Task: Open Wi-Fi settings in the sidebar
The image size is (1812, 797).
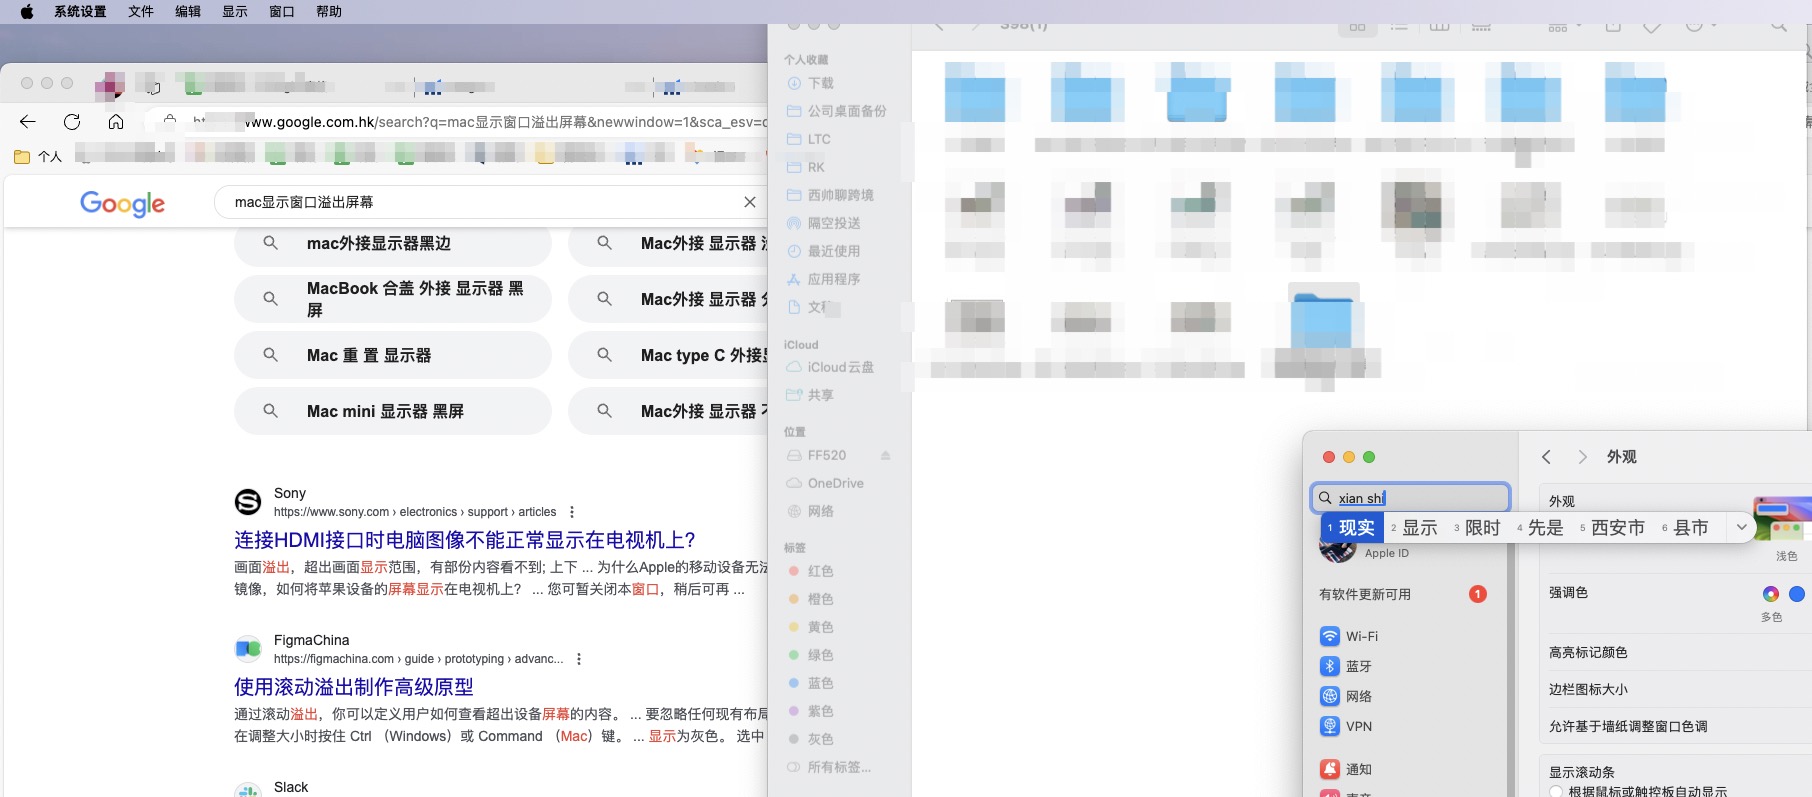Action: point(1360,636)
